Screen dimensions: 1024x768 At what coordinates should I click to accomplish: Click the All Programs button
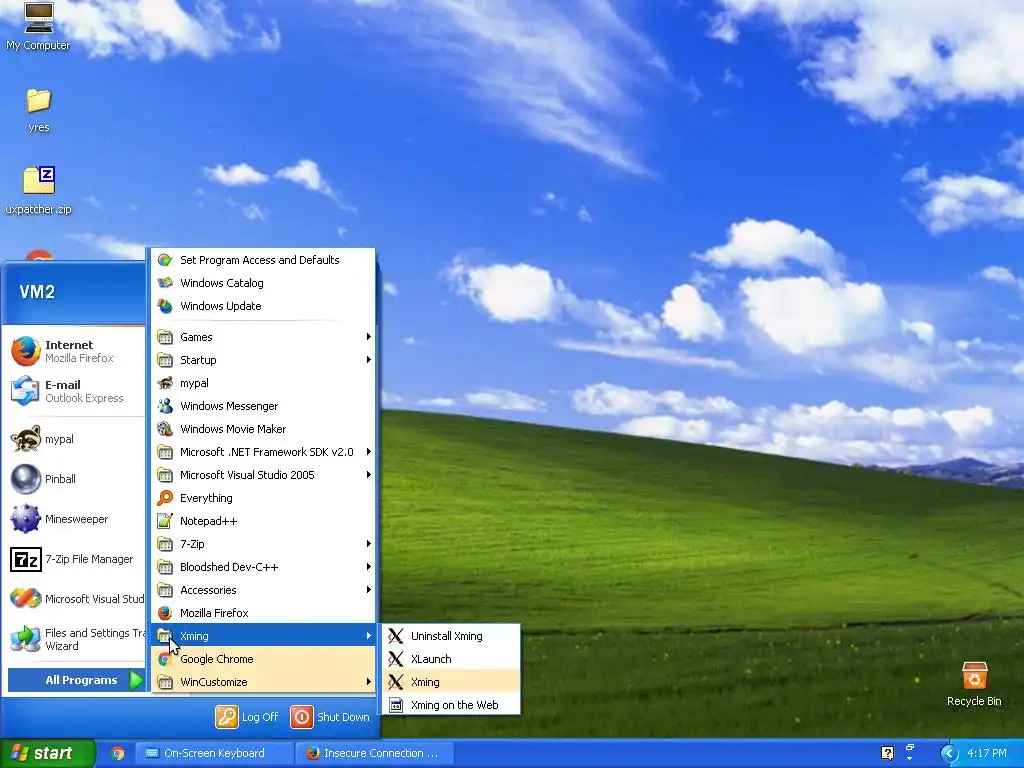tap(76, 680)
